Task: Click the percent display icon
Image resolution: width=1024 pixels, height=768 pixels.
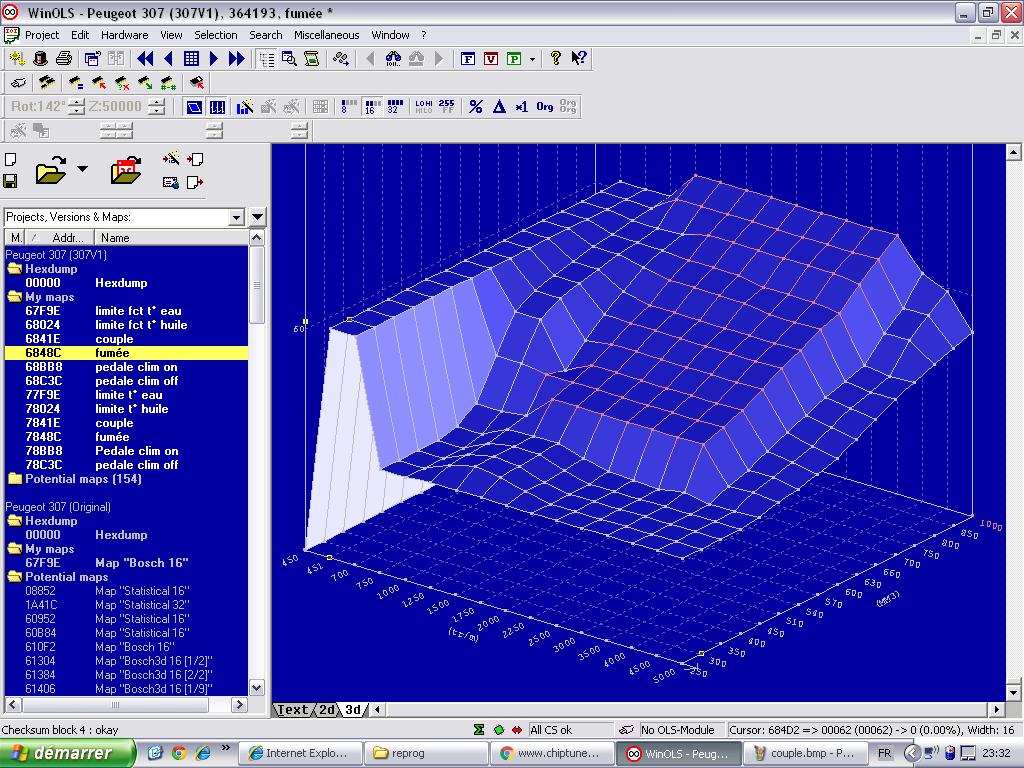Action: pyautogui.click(x=476, y=107)
